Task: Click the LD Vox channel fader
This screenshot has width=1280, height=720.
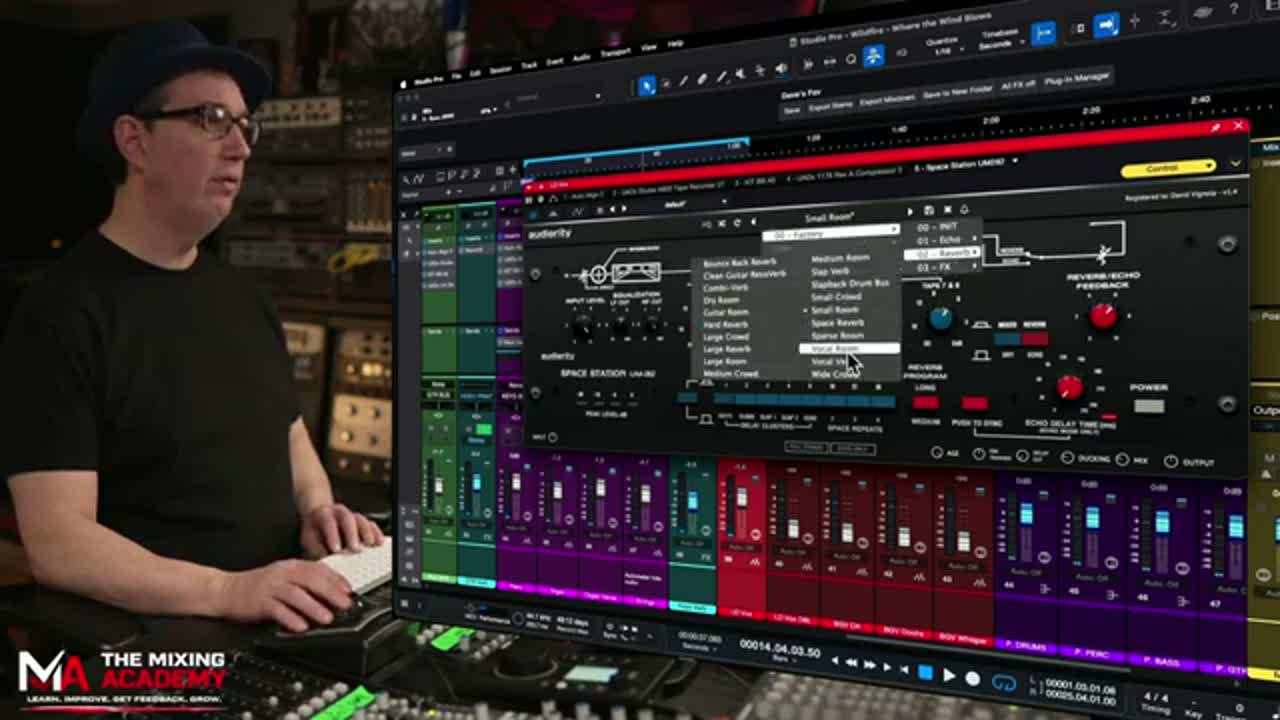Action: pos(742,497)
